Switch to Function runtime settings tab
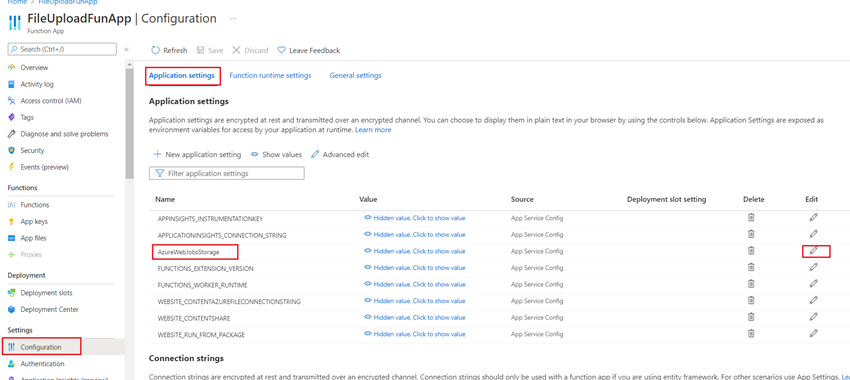The image size is (850, 380). (271, 75)
